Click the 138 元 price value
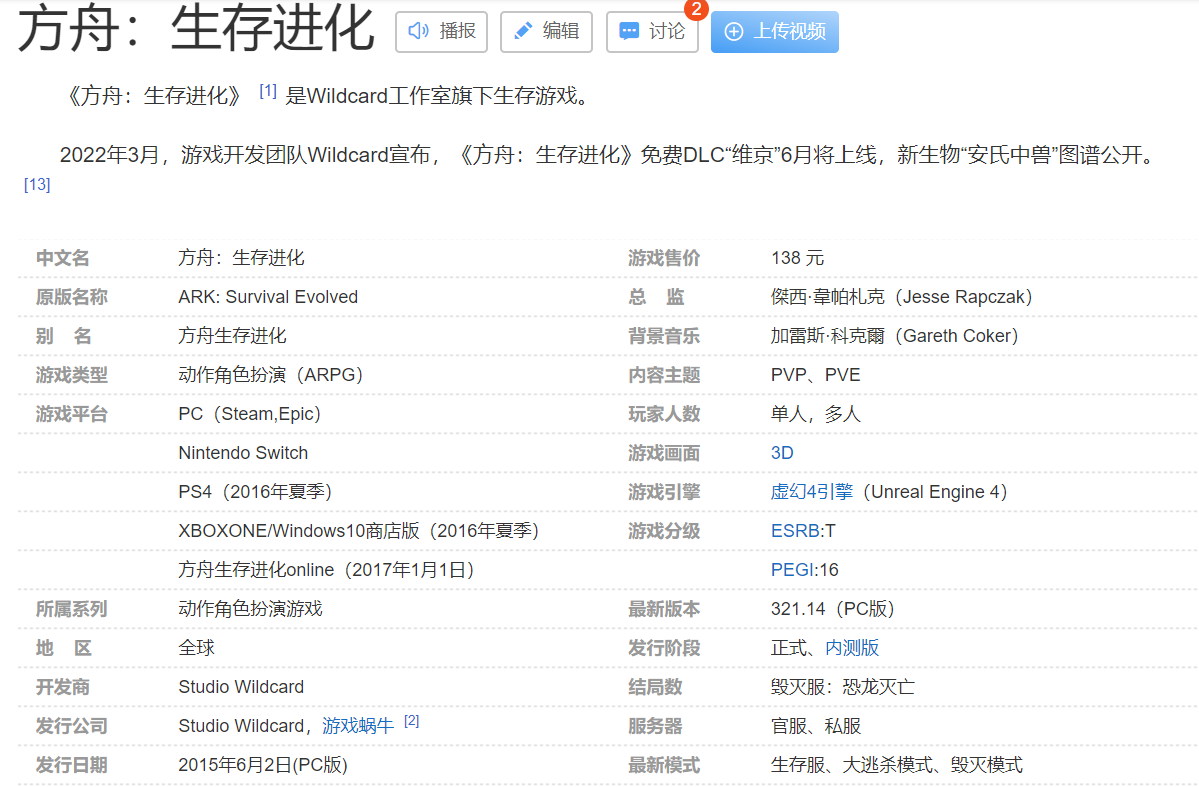The image size is (1199, 787). point(797,258)
